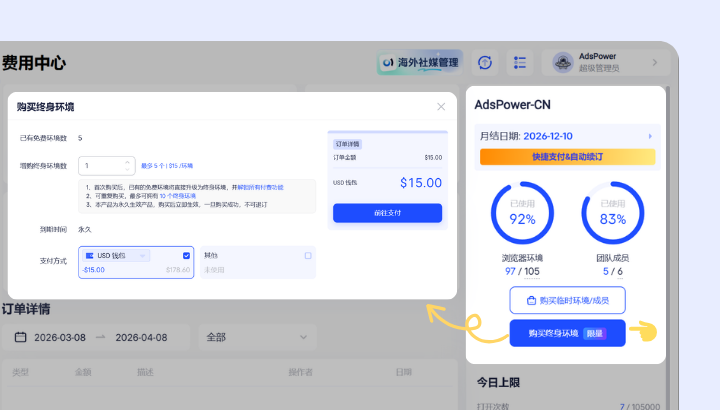Expand the AdsPower account menu chevron

pos(655,62)
